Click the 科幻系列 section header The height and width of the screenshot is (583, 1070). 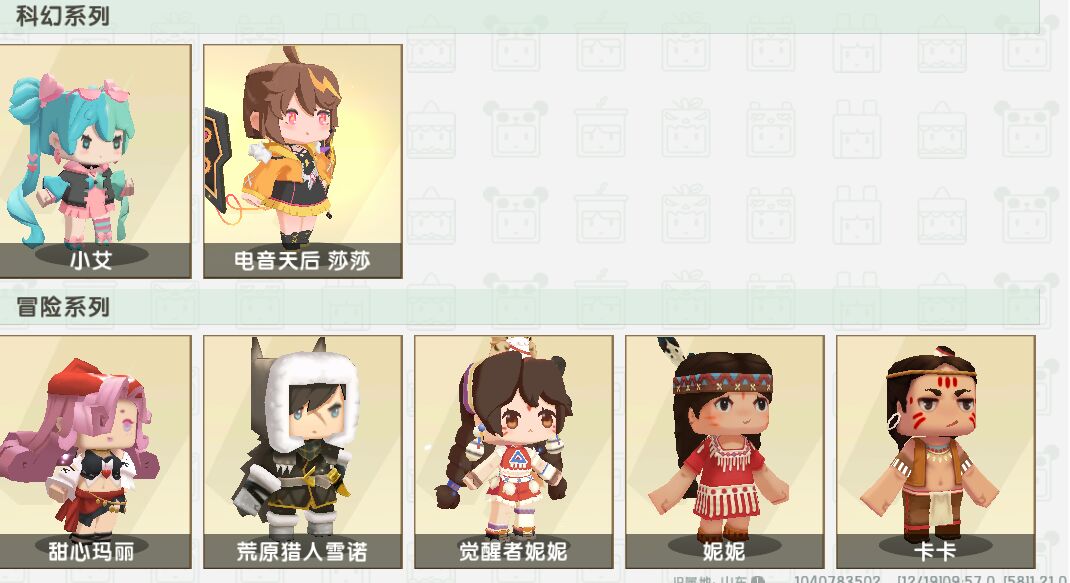[x=63, y=16]
